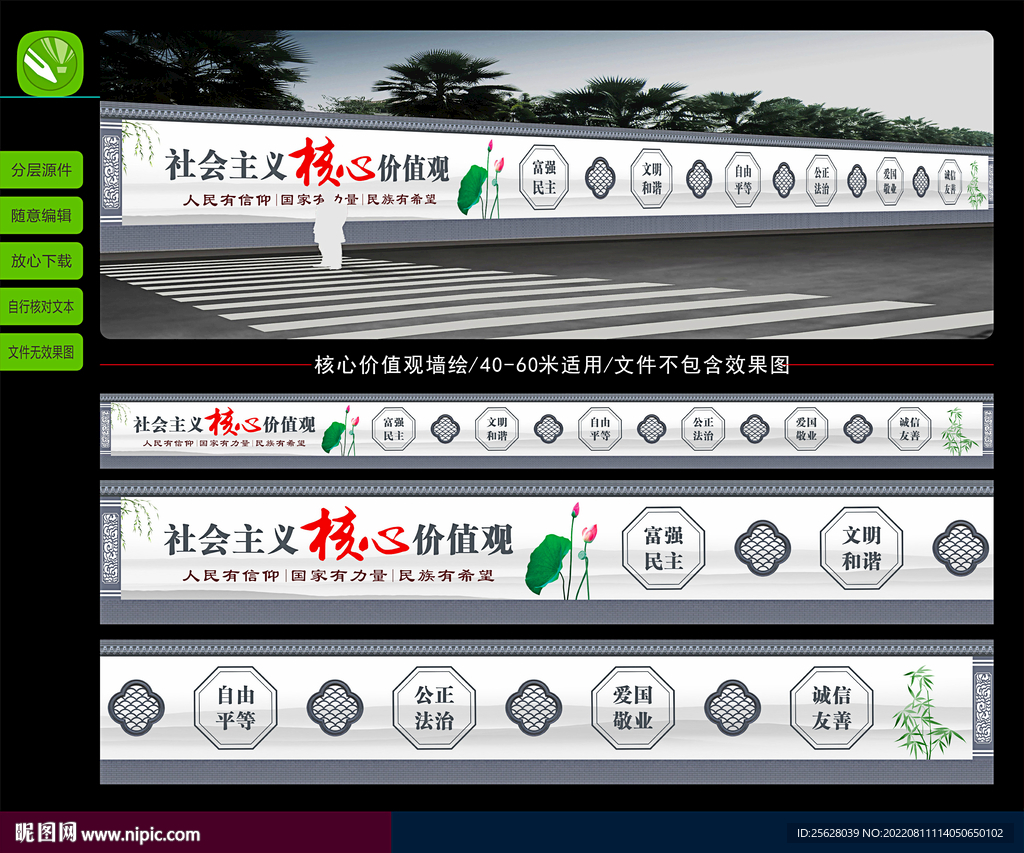Click the 随意编辑 green label

(42, 215)
